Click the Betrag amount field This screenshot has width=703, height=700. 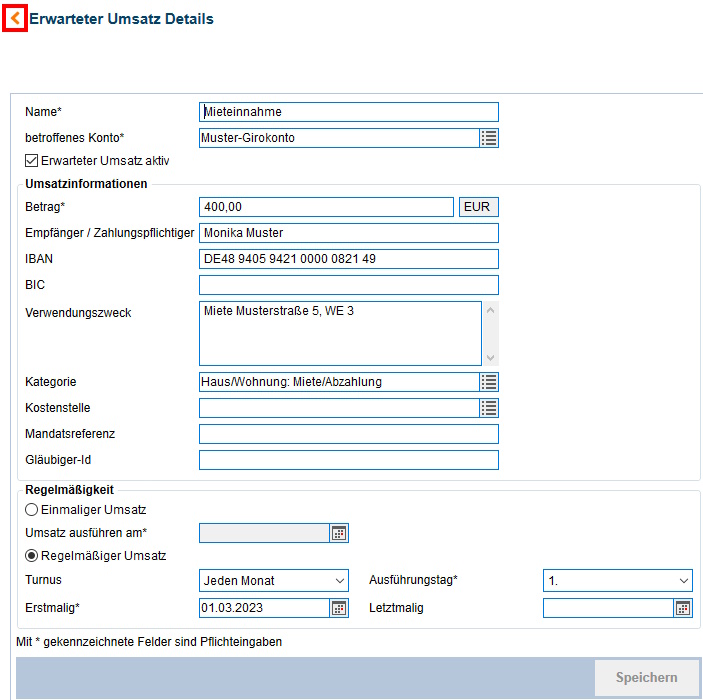point(326,207)
